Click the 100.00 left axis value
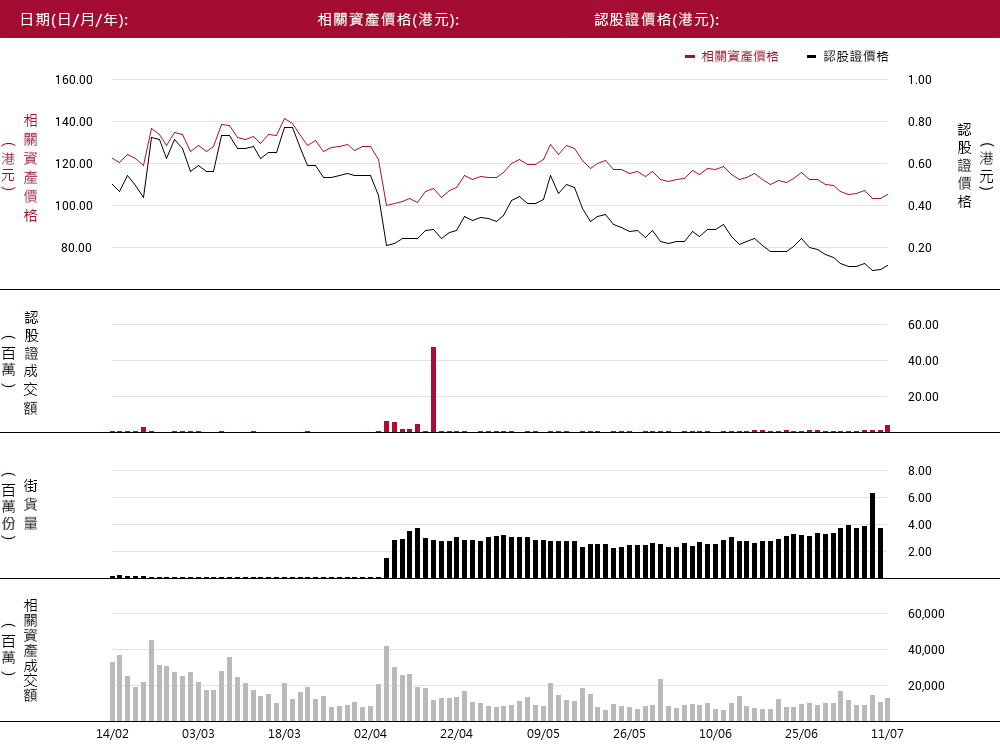Screen dimensions: 1000x751 click(74, 206)
